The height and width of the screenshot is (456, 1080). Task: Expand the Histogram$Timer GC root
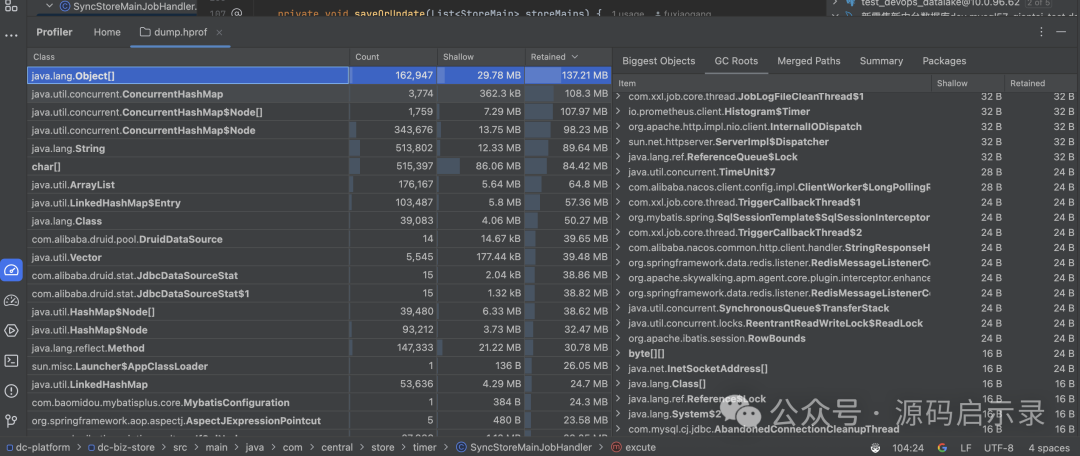click(x=619, y=112)
